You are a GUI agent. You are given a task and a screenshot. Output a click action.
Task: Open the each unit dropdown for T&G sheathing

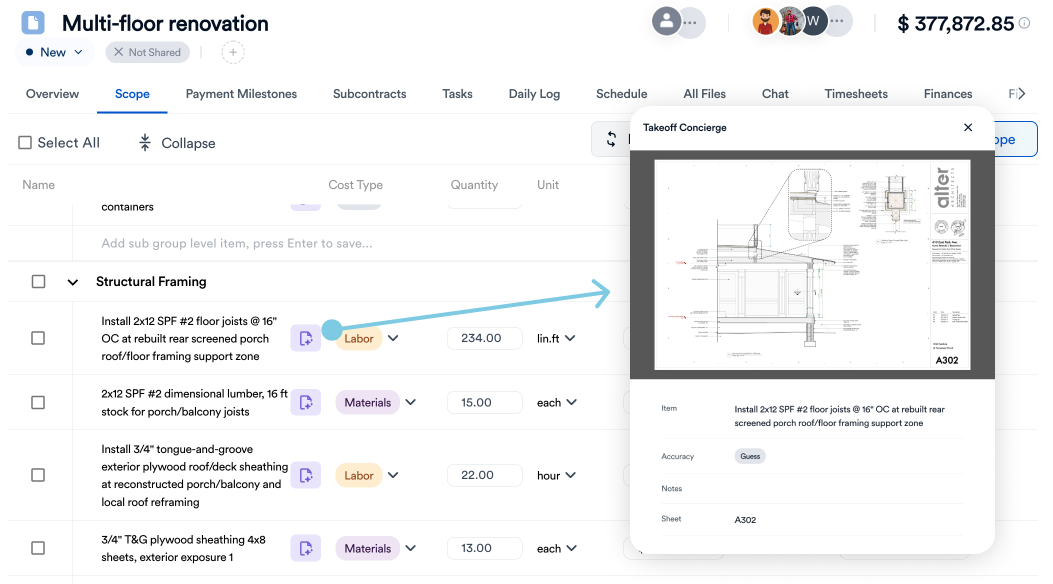pyautogui.click(x=557, y=548)
